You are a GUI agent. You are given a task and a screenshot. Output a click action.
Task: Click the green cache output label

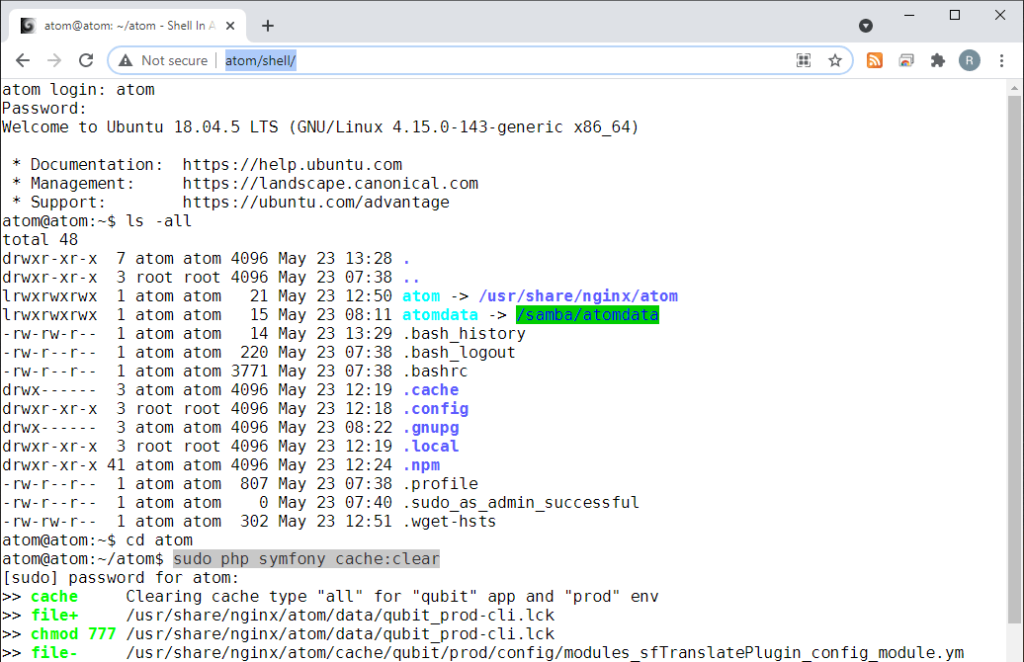[54, 597]
